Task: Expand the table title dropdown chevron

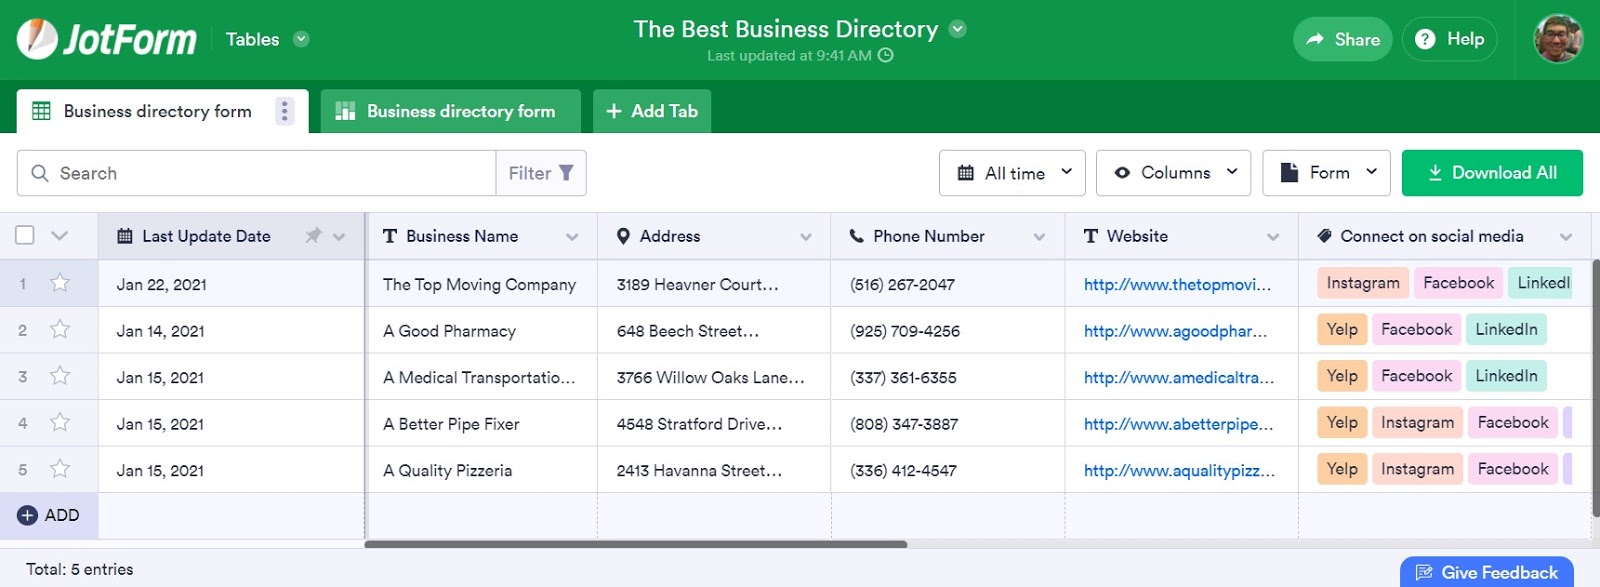Action: click(x=957, y=29)
